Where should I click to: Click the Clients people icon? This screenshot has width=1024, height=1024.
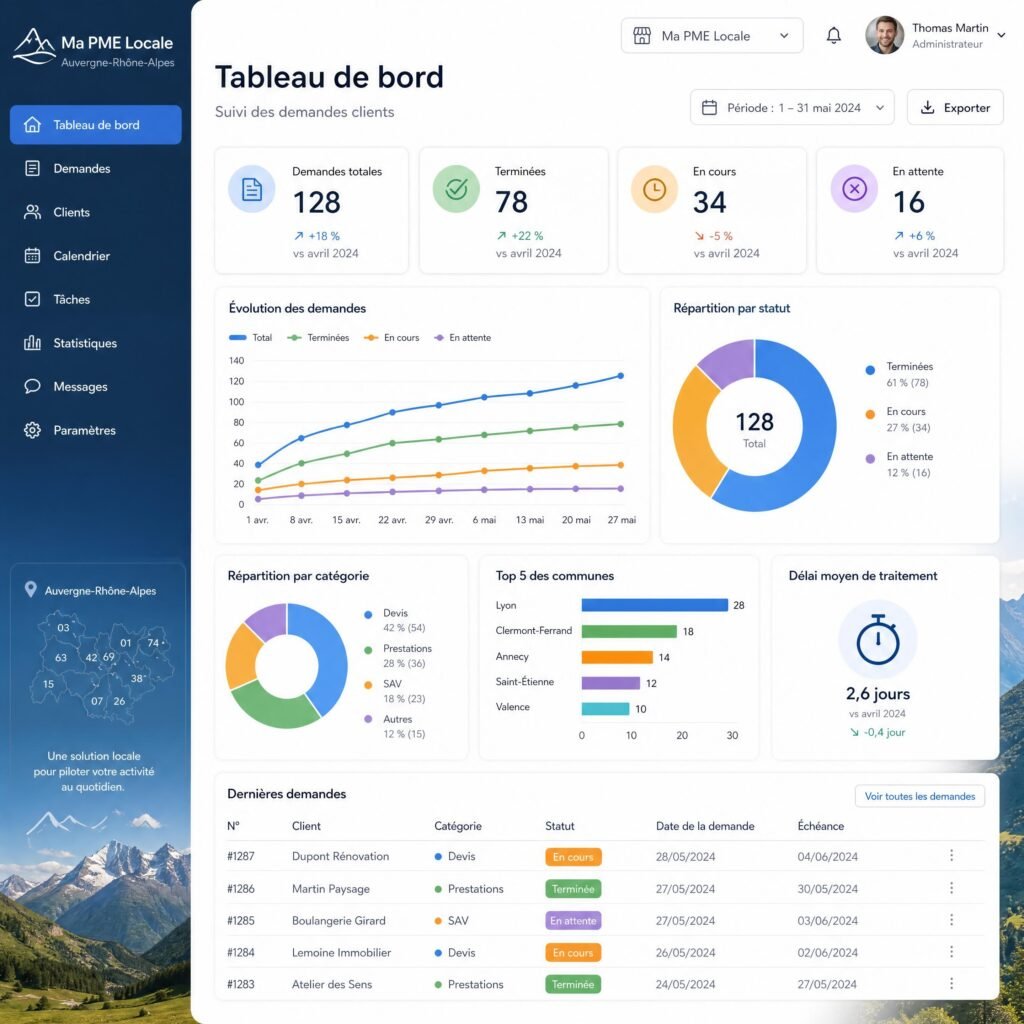32,212
